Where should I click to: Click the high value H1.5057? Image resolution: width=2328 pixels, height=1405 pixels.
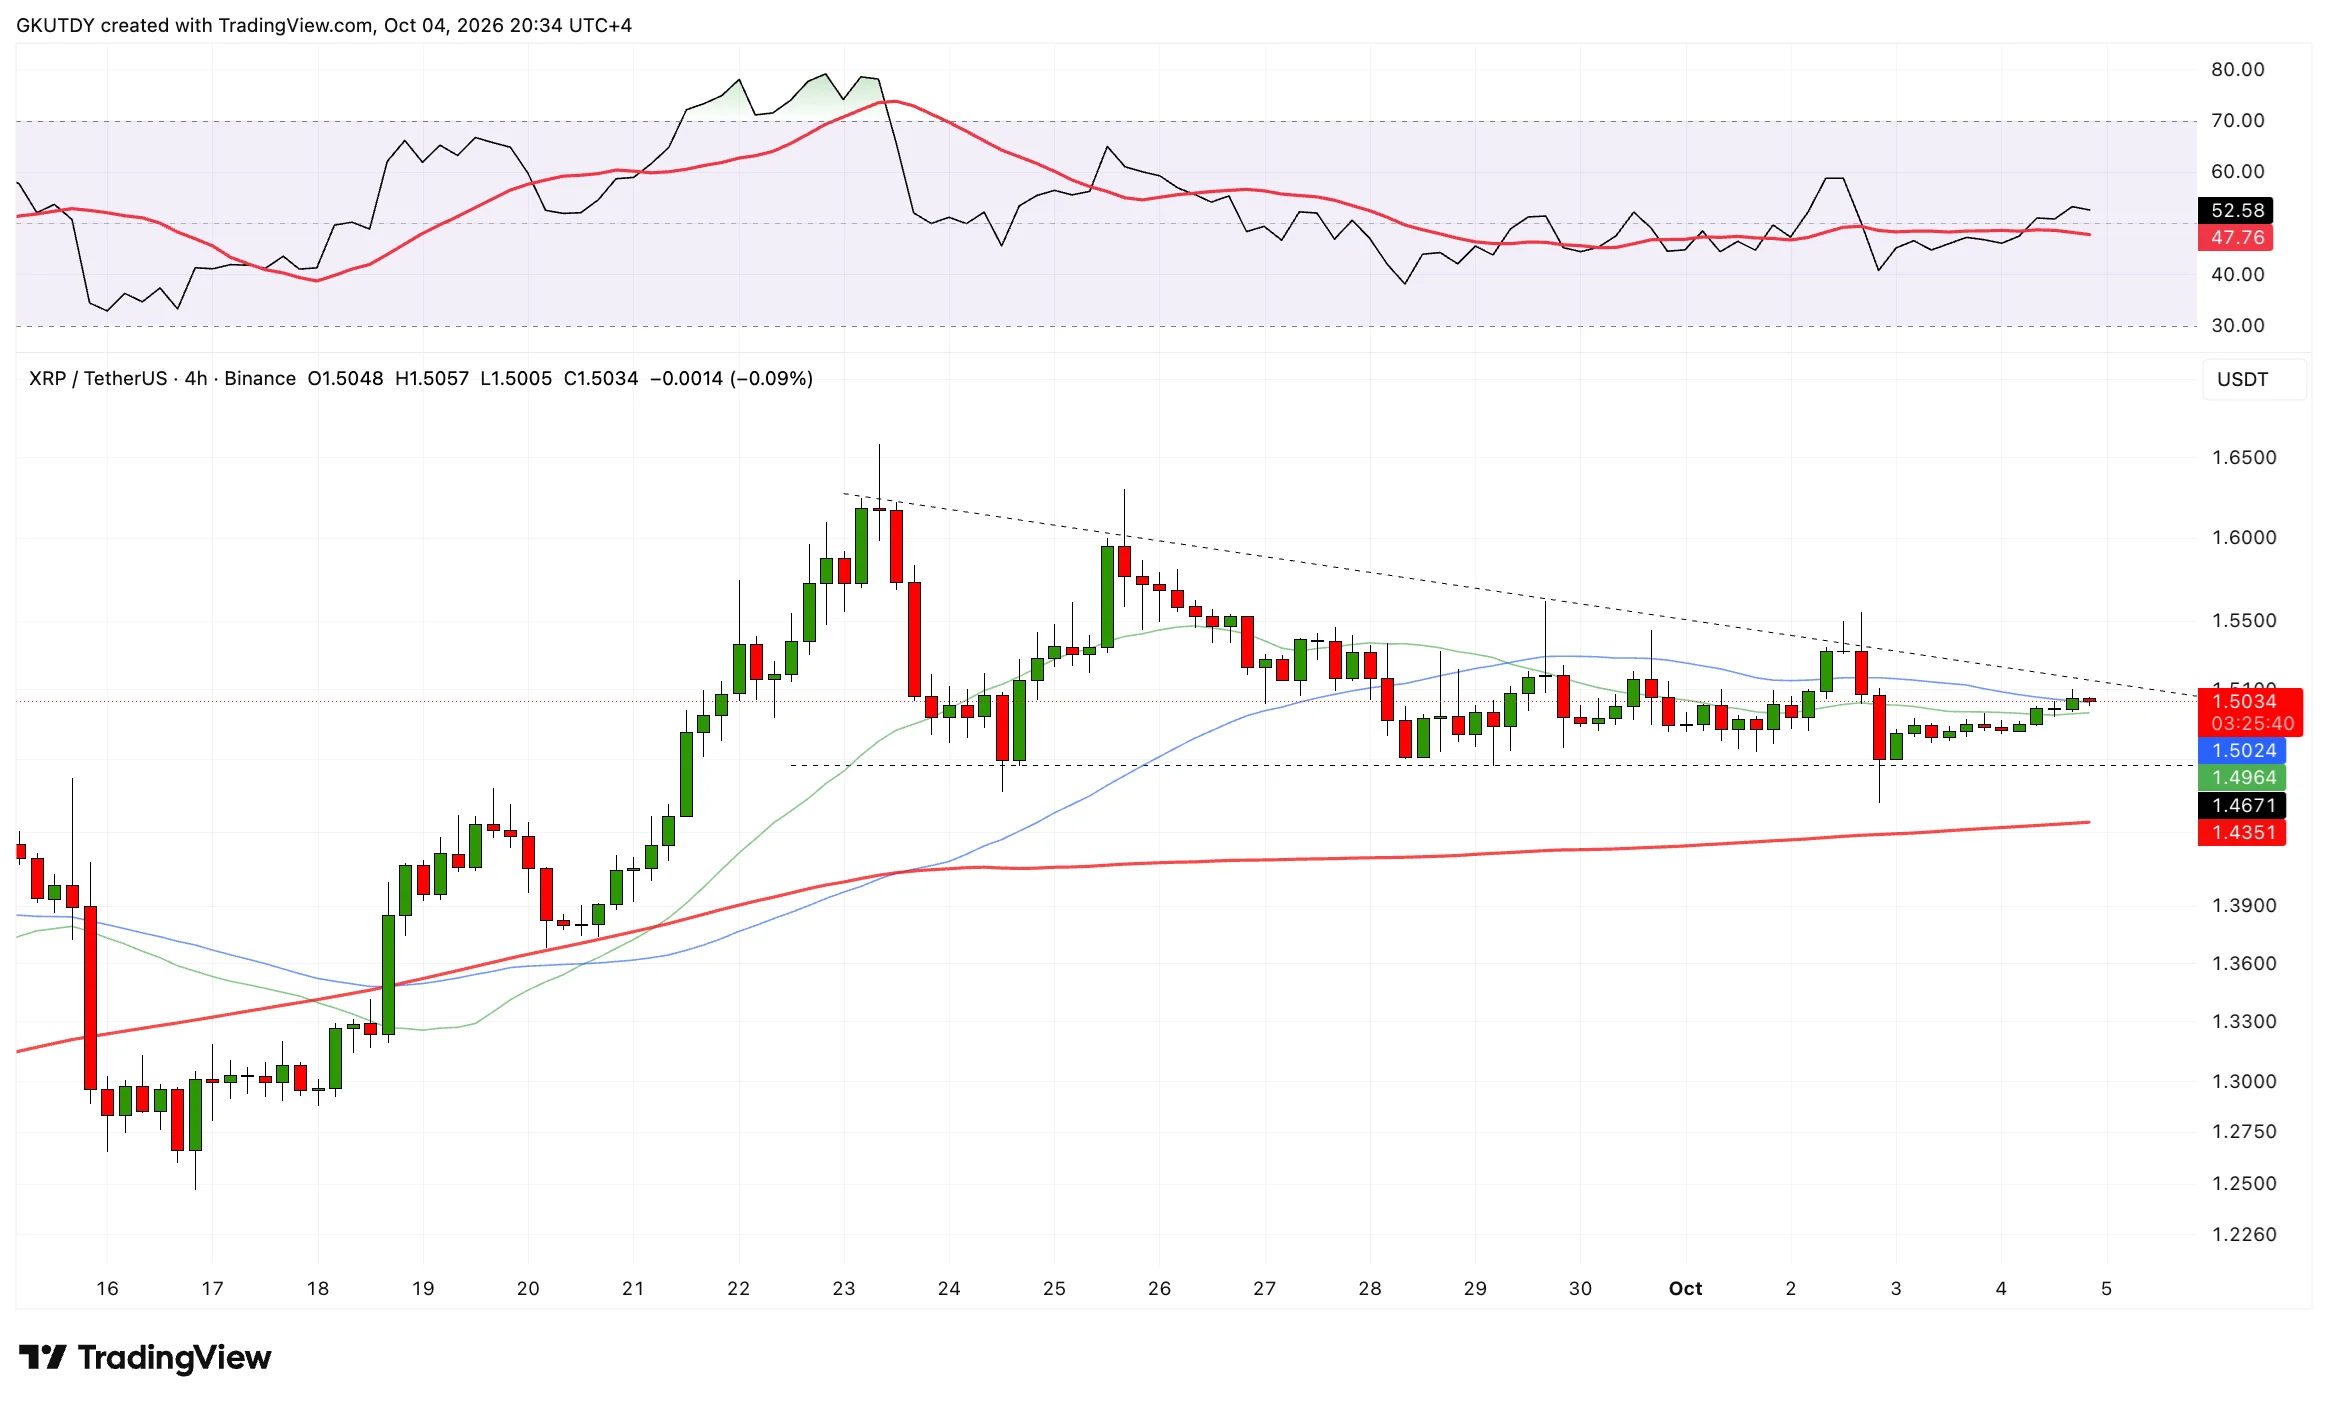[x=432, y=378]
